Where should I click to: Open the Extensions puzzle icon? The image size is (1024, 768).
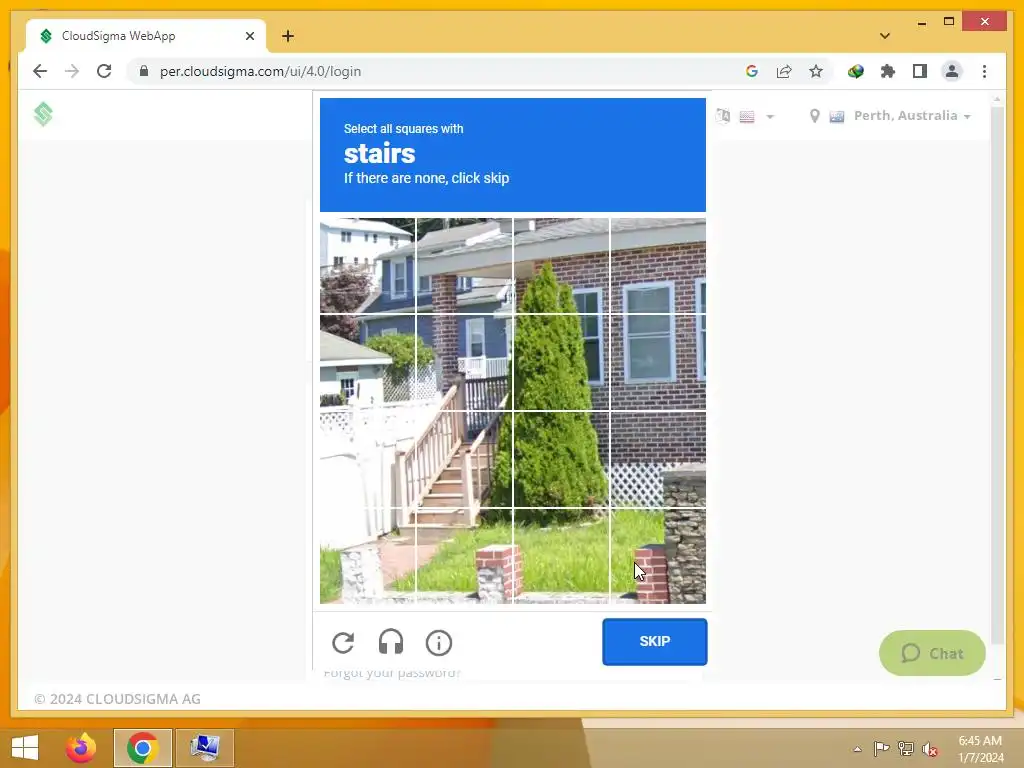pyautogui.click(x=888, y=71)
